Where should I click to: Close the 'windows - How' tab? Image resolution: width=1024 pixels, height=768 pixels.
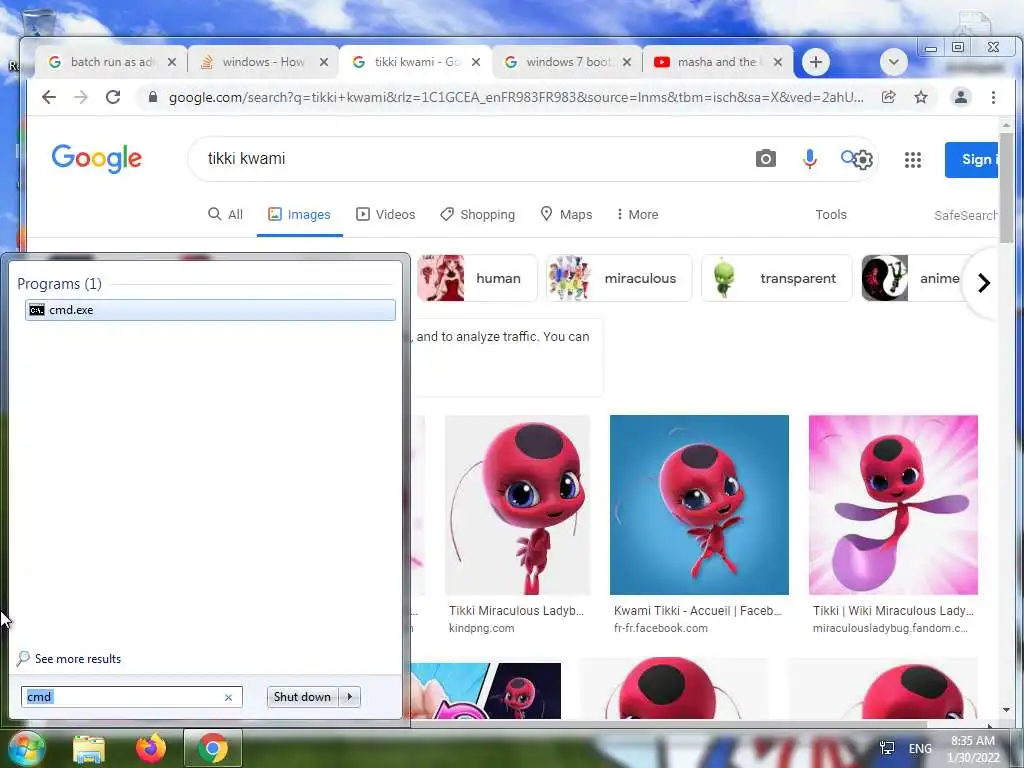pyautogui.click(x=324, y=62)
